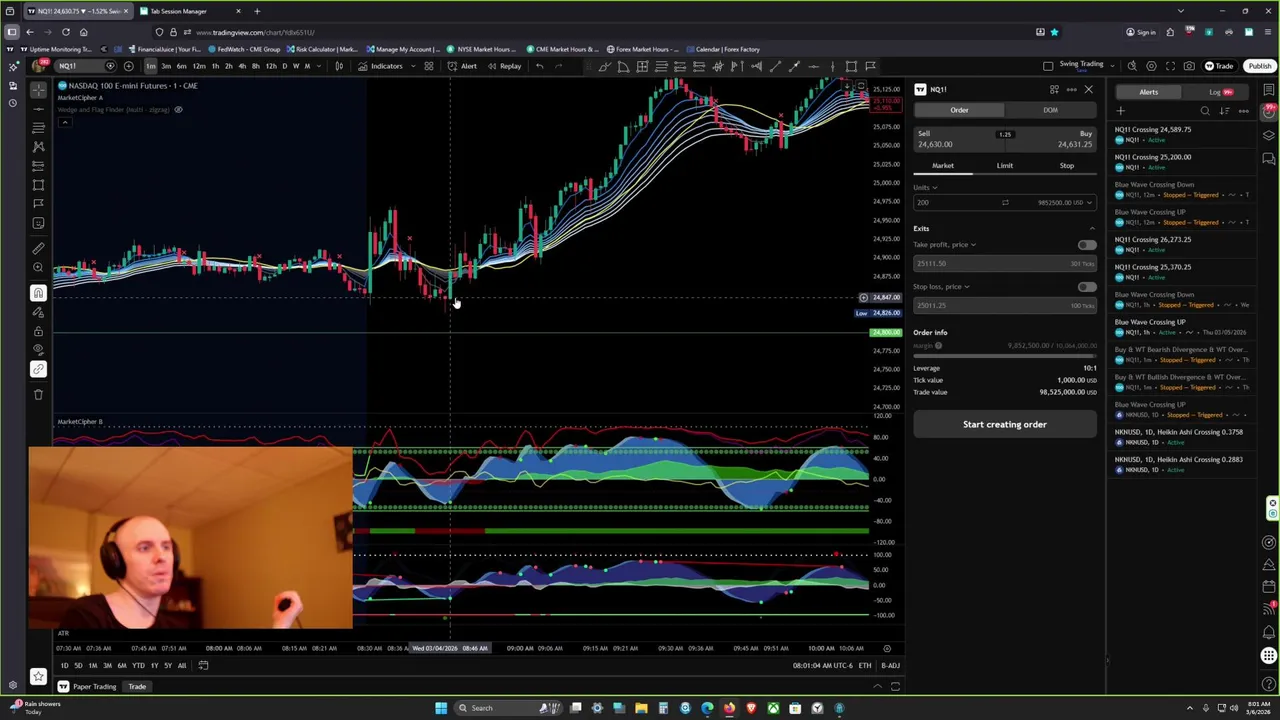Switch to the DOM tab
The height and width of the screenshot is (720, 1280).
1050,110
